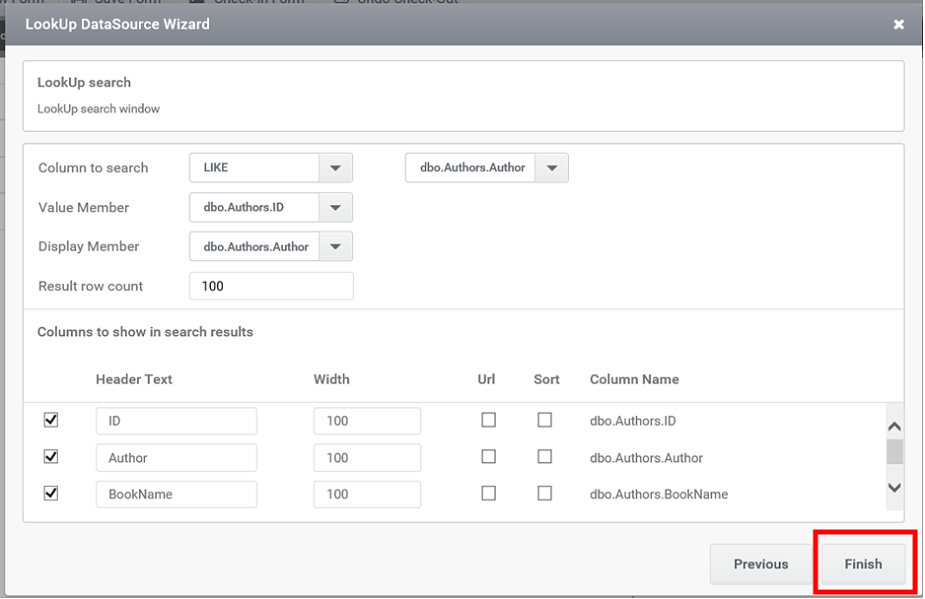Edit the Author header text field
The width and height of the screenshot is (925, 599).
point(176,458)
